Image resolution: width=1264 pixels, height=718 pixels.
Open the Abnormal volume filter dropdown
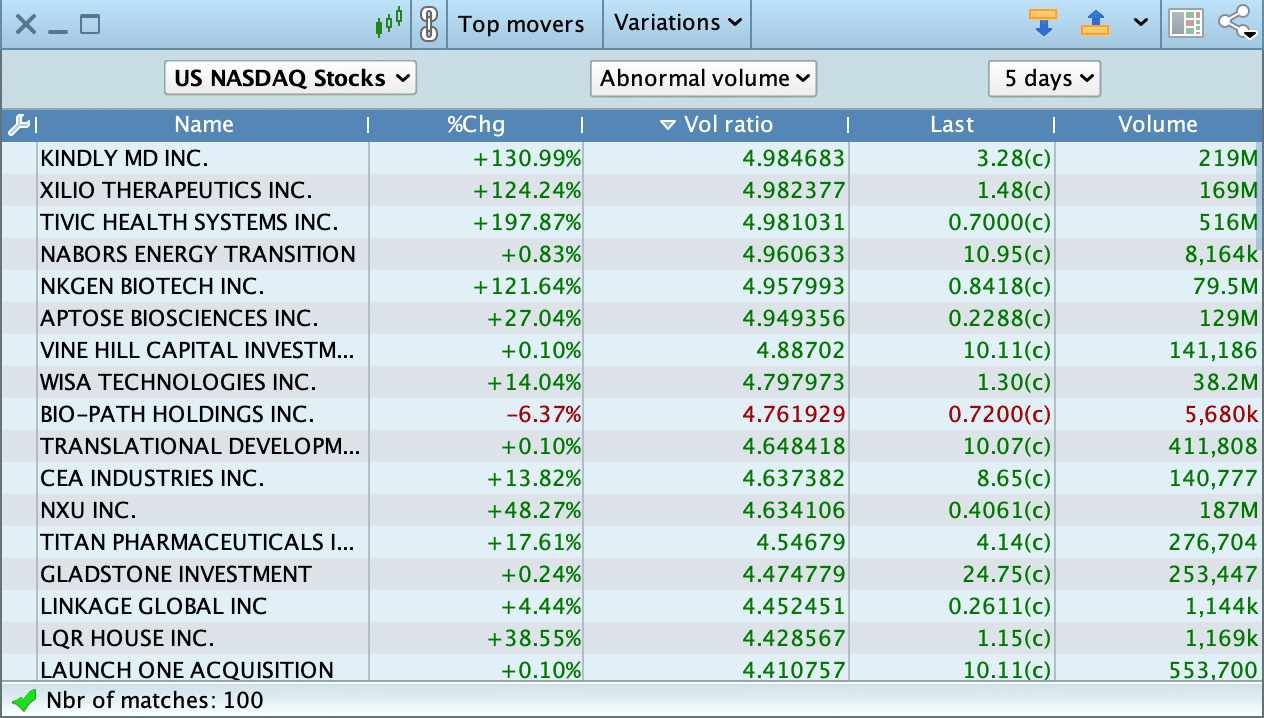tap(703, 78)
